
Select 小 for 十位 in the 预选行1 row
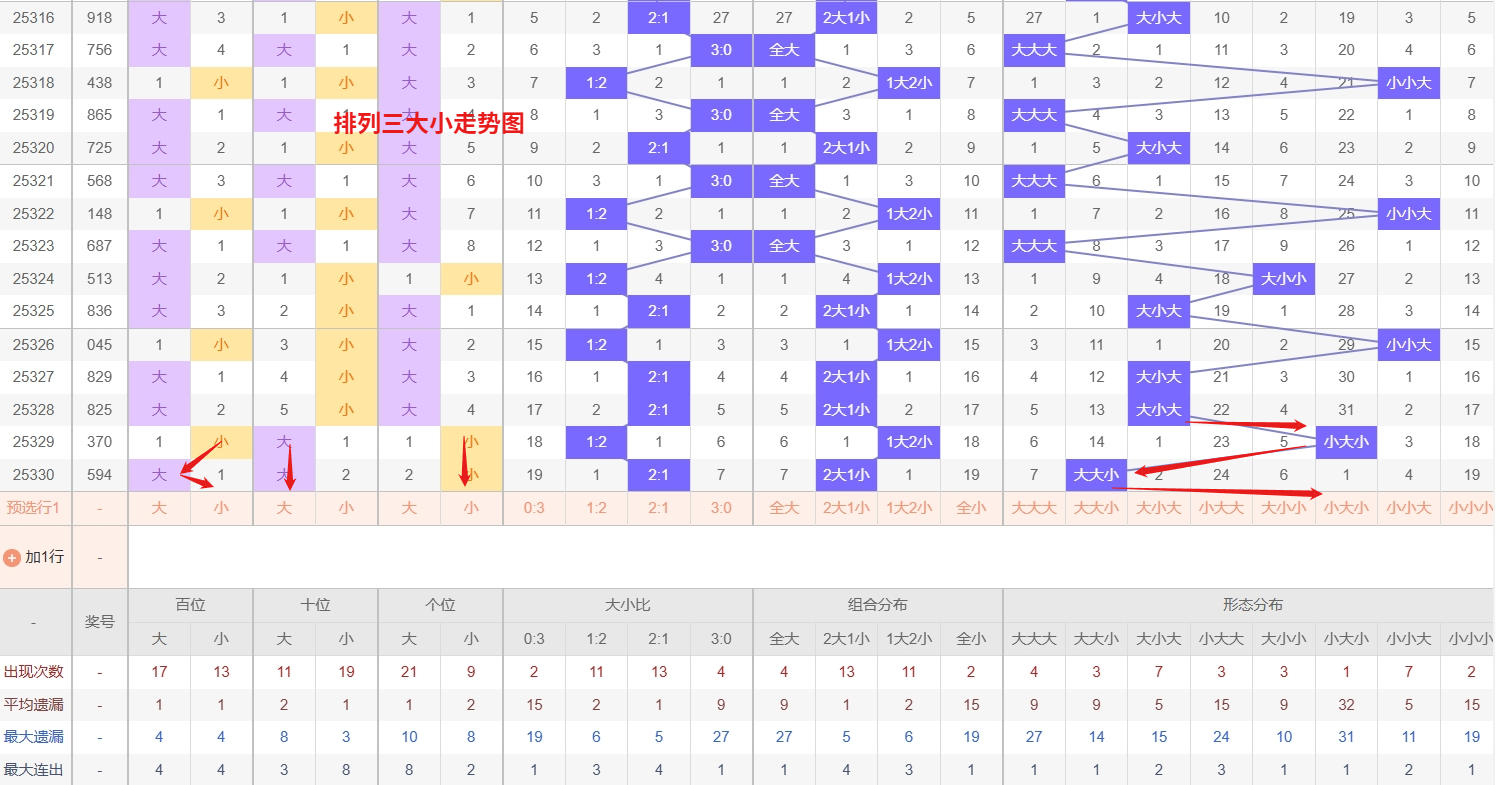pyautogui.click(x=346, y=508)
